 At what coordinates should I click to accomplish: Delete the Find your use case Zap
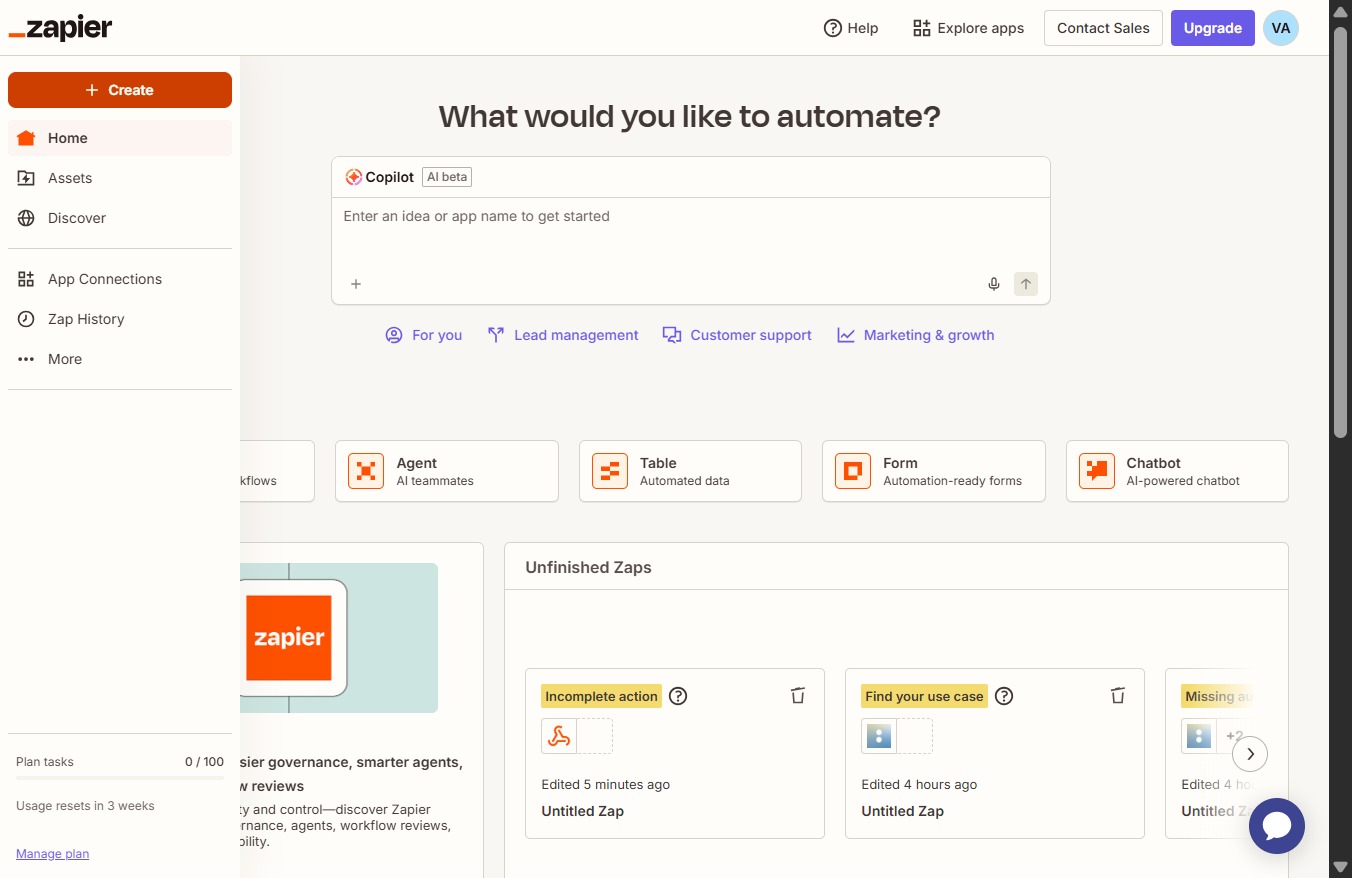[x=1118, y=696]
